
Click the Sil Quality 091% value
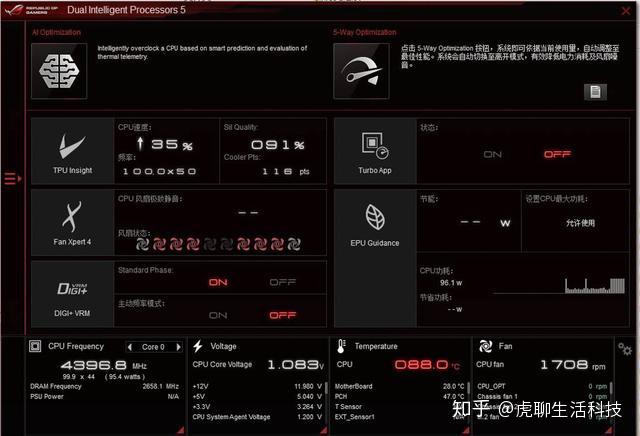pos(278,145)
